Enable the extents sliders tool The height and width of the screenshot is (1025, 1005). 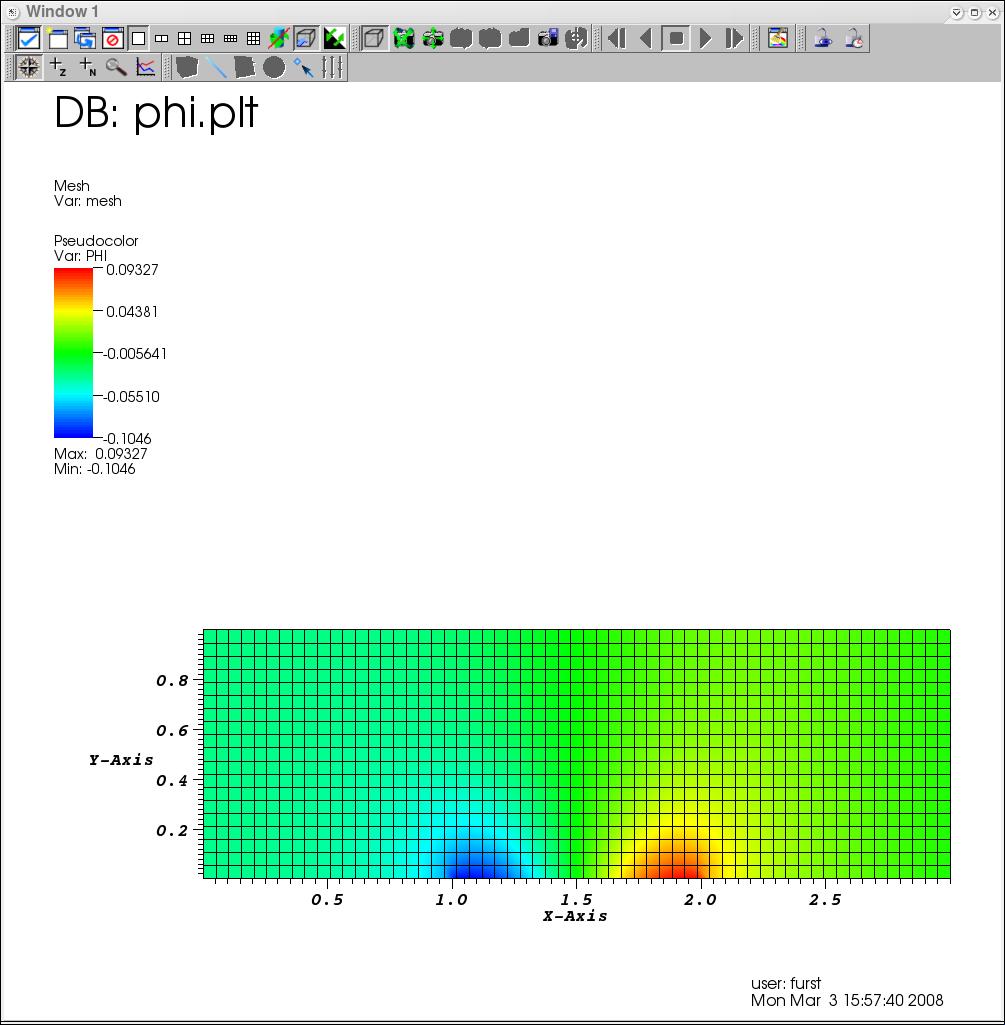332,67
